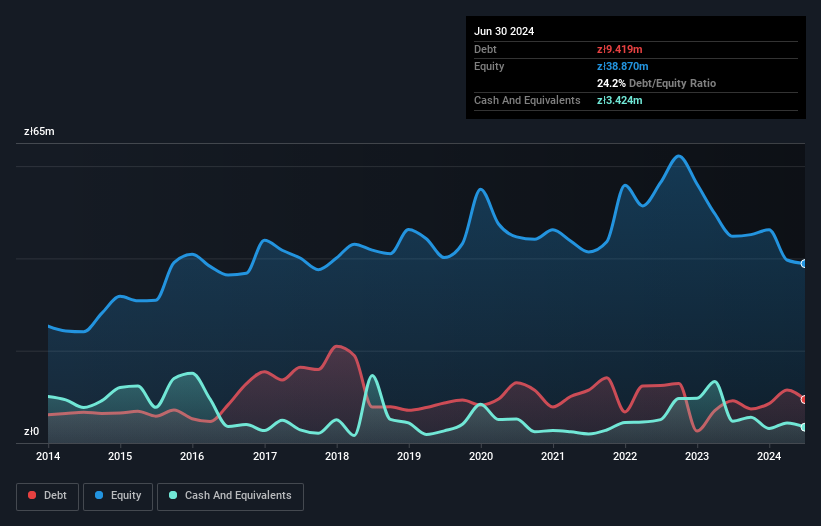821x526 pixels.
Task: Click Cash And Equivalents label in tooltip
Action: [x=527, y=100]
